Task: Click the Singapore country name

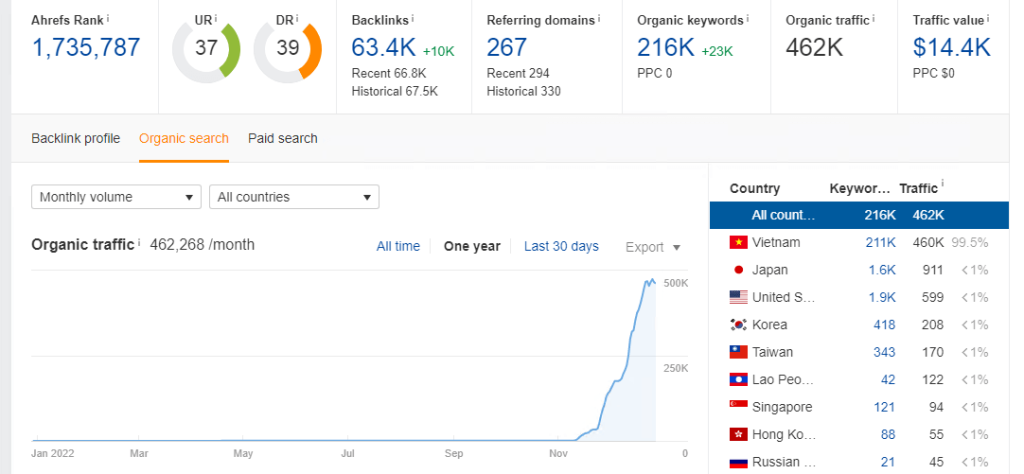Action: [x=782, y=407]
